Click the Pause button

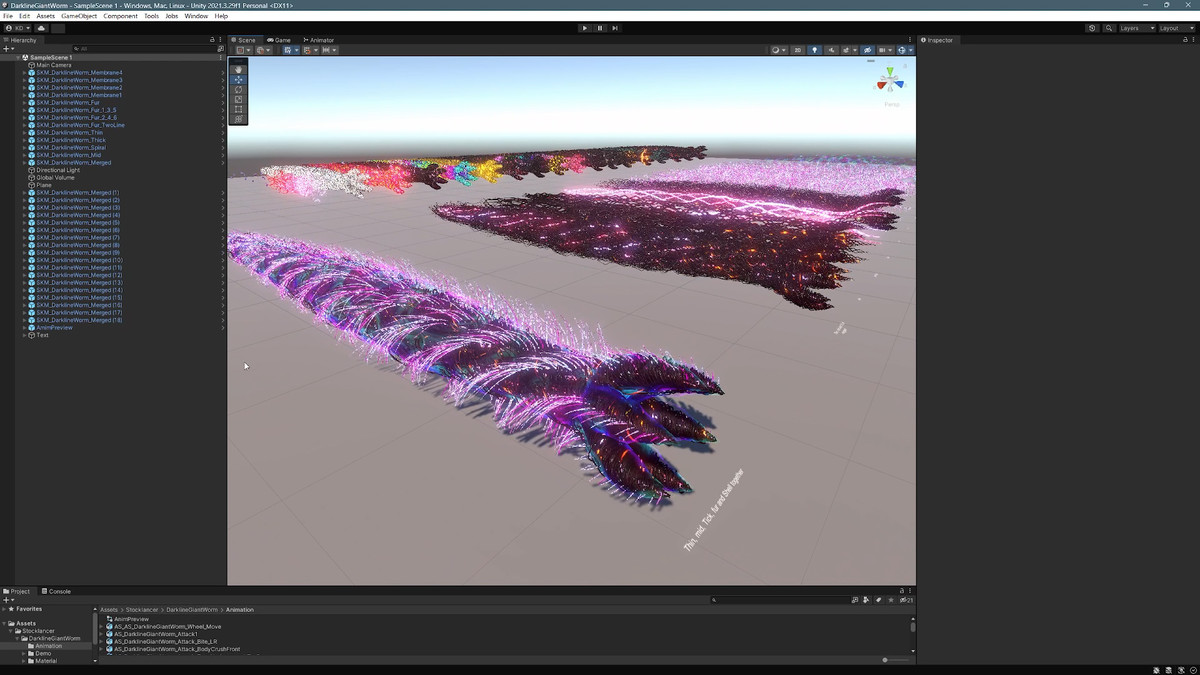click(x=600, y=28)
